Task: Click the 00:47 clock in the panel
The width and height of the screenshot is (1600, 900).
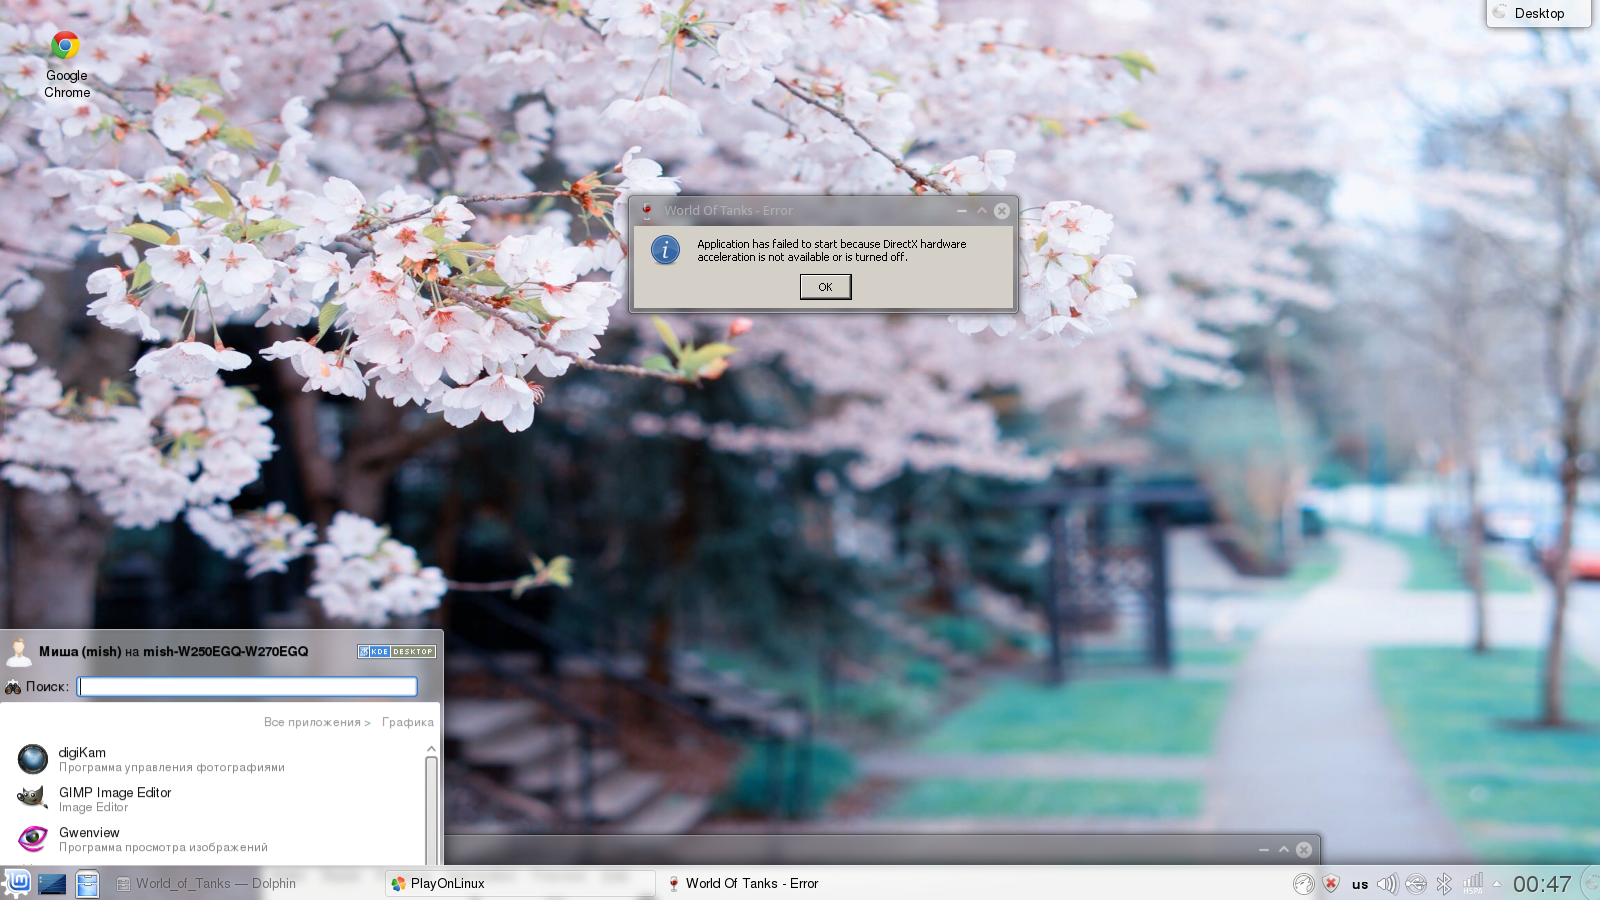Action: pos(1541,884)
